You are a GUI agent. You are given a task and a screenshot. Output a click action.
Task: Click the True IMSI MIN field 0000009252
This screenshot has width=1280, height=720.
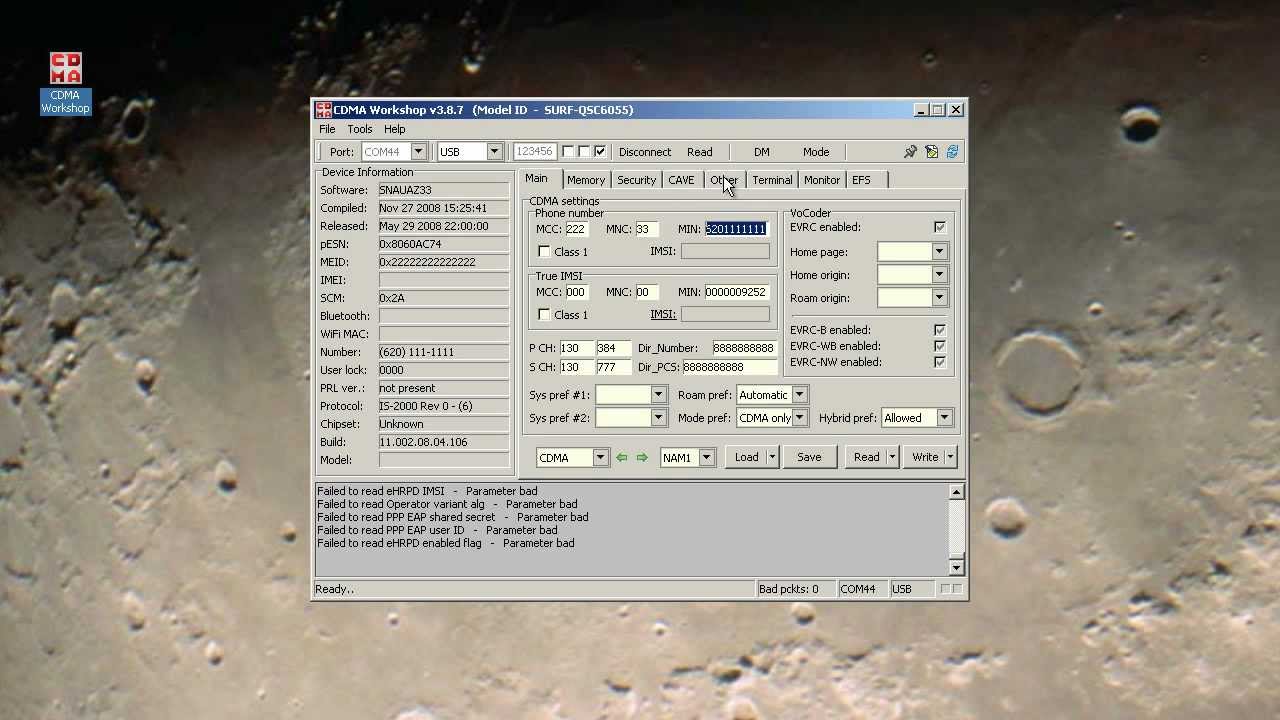pos(737,292)
